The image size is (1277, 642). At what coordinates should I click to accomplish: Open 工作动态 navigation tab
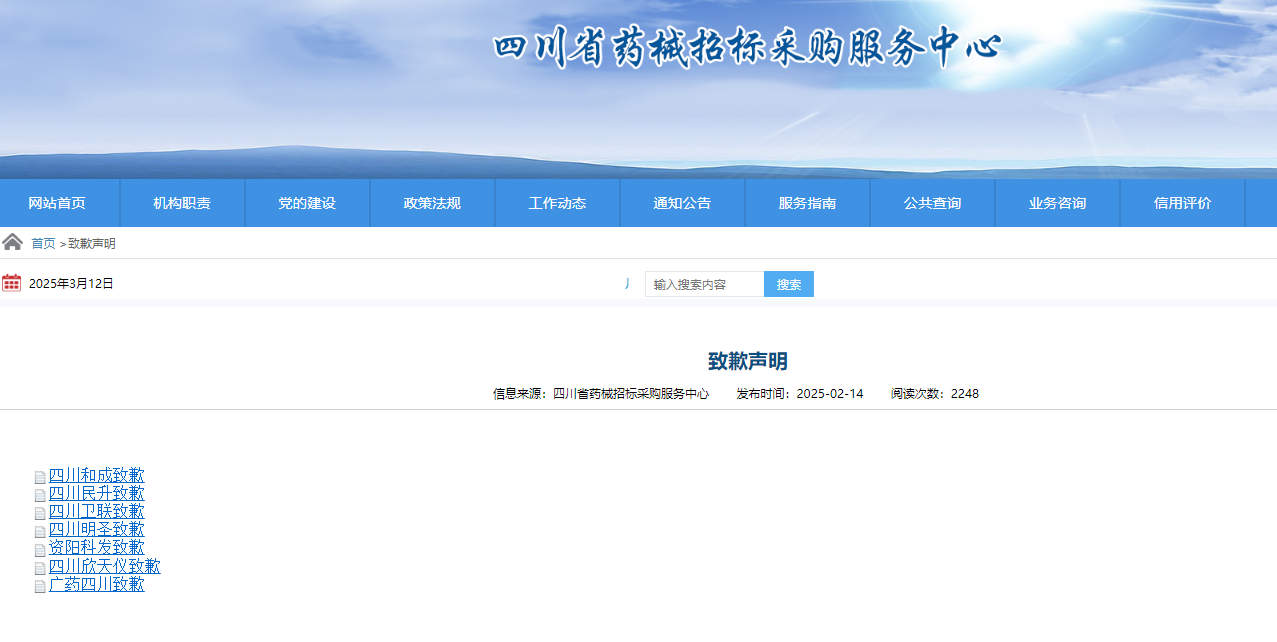pyautogui.click(x=557, y=203)
